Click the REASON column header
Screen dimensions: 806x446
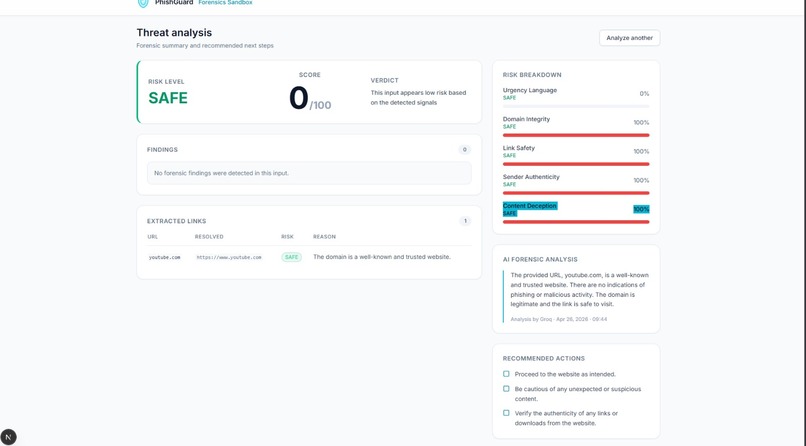[324, 237]
